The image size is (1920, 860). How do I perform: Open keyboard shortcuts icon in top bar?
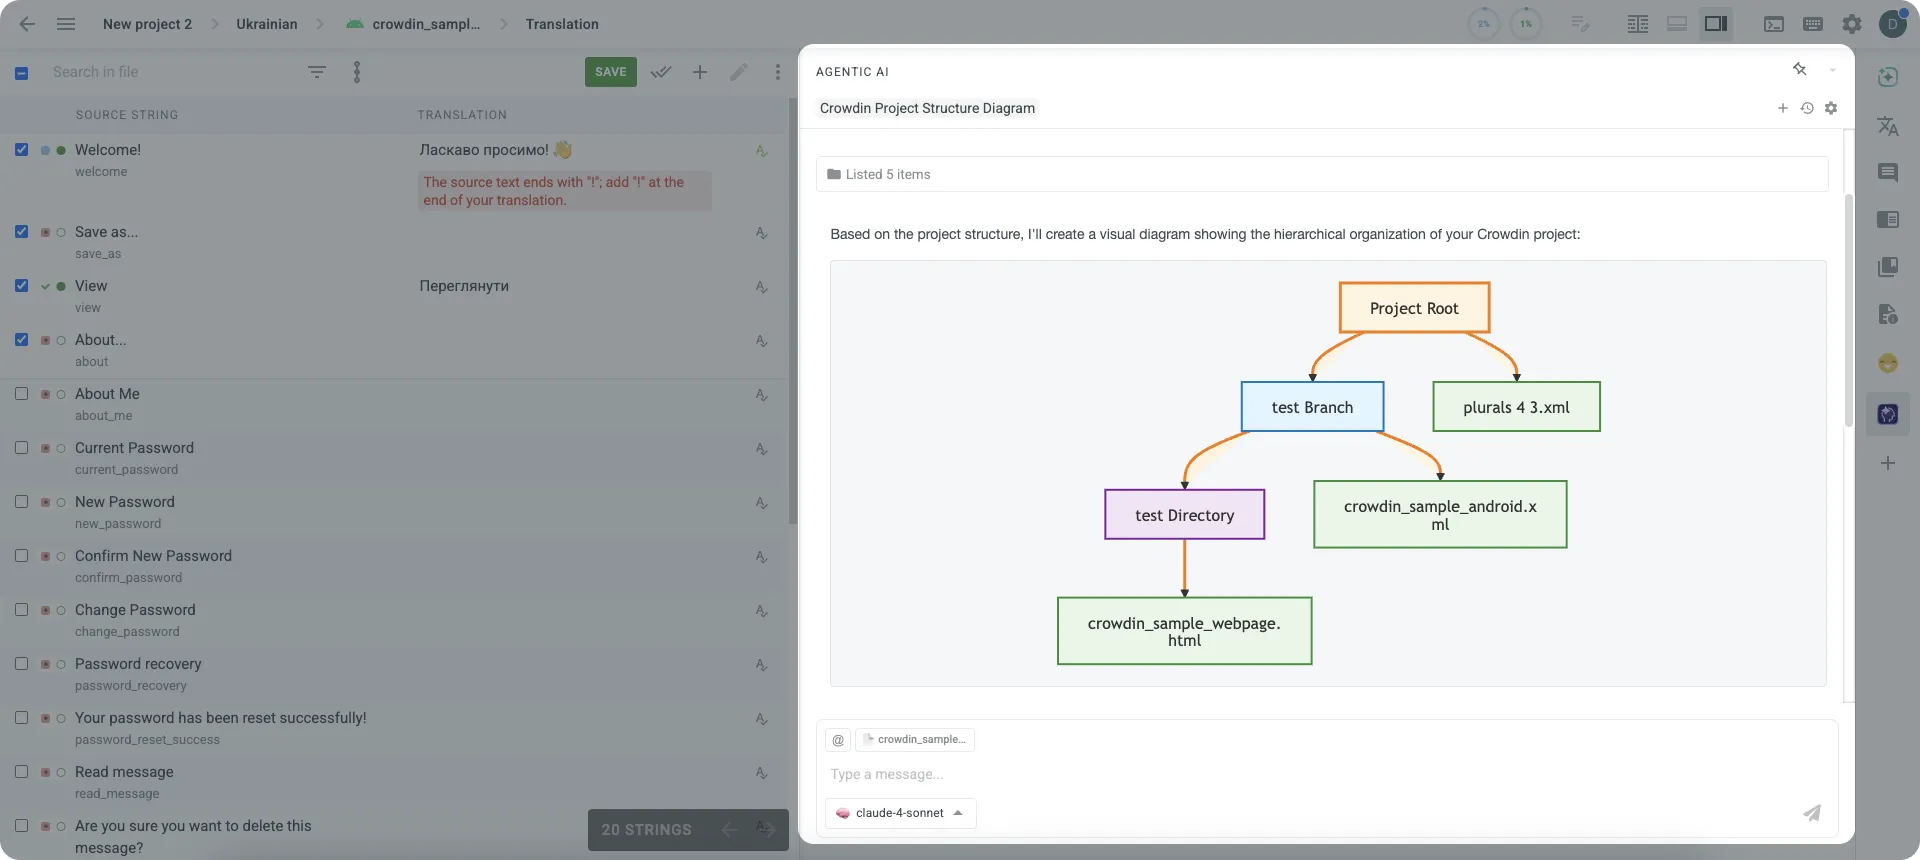point(1812,24)
